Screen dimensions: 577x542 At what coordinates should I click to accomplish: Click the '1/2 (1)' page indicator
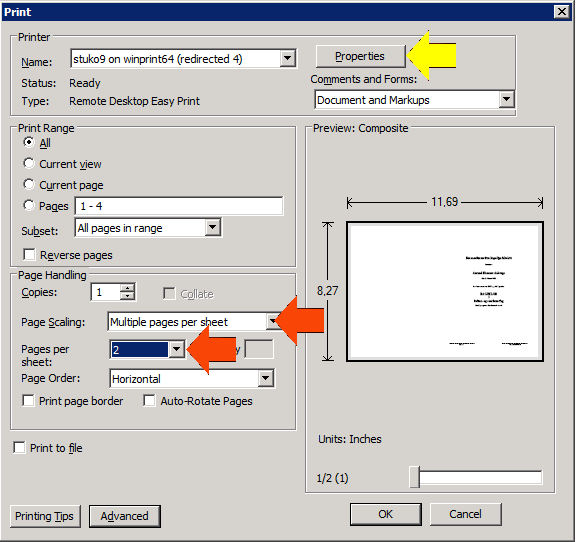coord(332,478)
